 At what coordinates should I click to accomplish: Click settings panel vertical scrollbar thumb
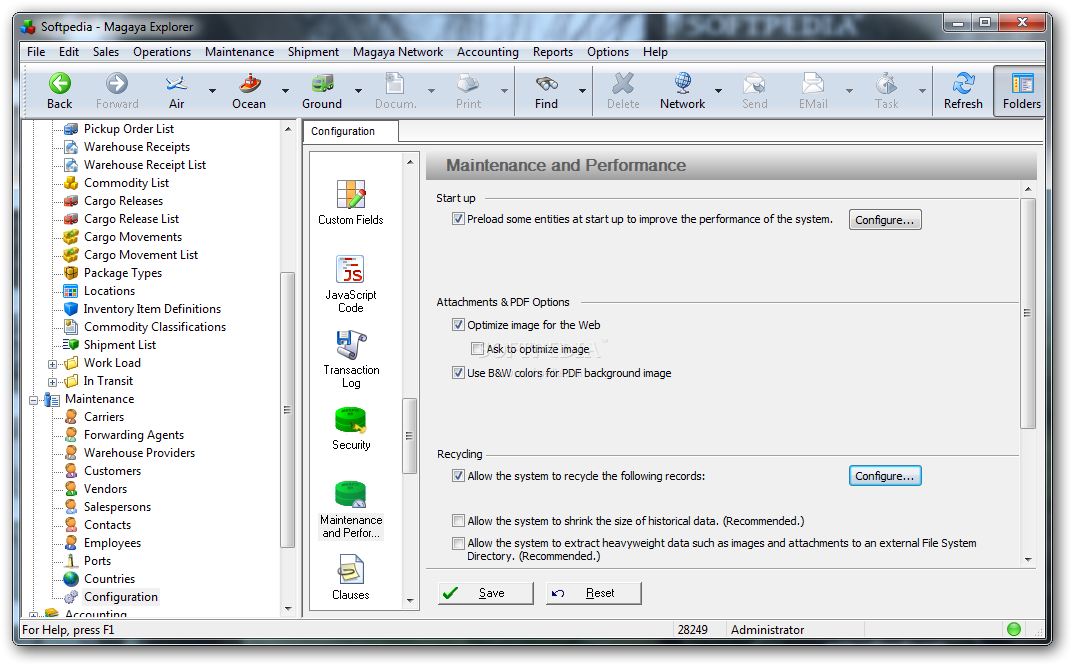[x=1027, y=313]
